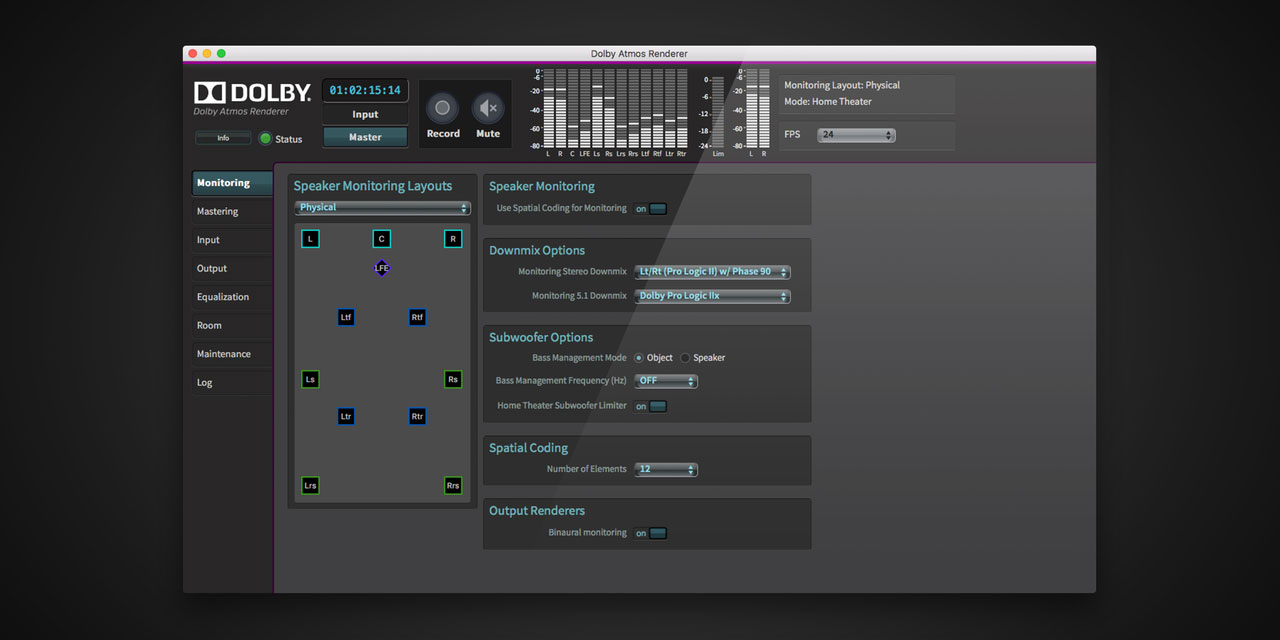Select the Rtf overhead speaker
Screen dimensions: 1280x640
point(417,318)
